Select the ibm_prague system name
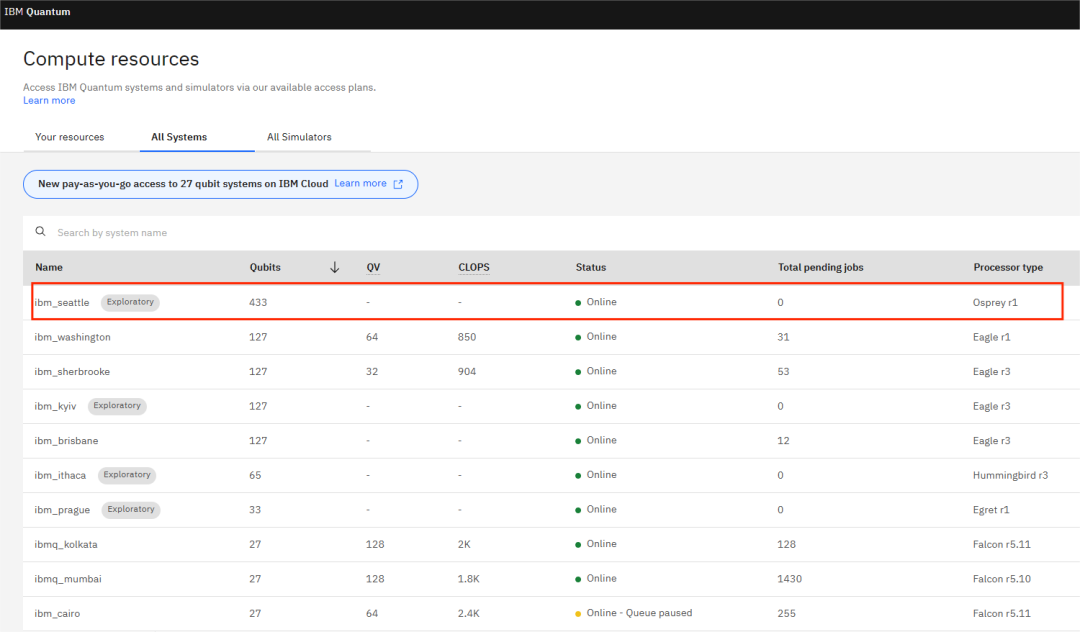 click(62, 509)
